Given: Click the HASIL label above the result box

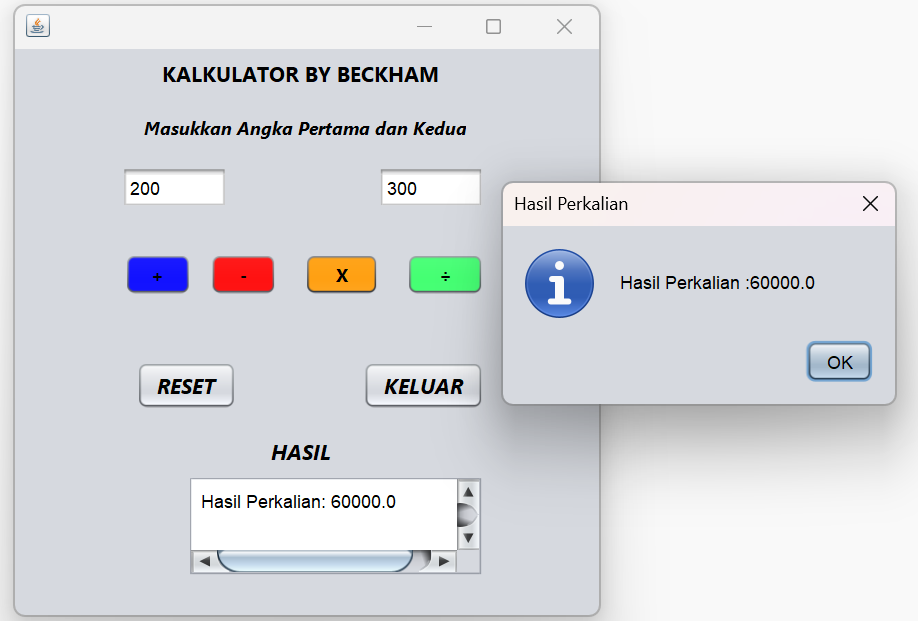Looking at the screenshot, I should (x=301, y=452).
